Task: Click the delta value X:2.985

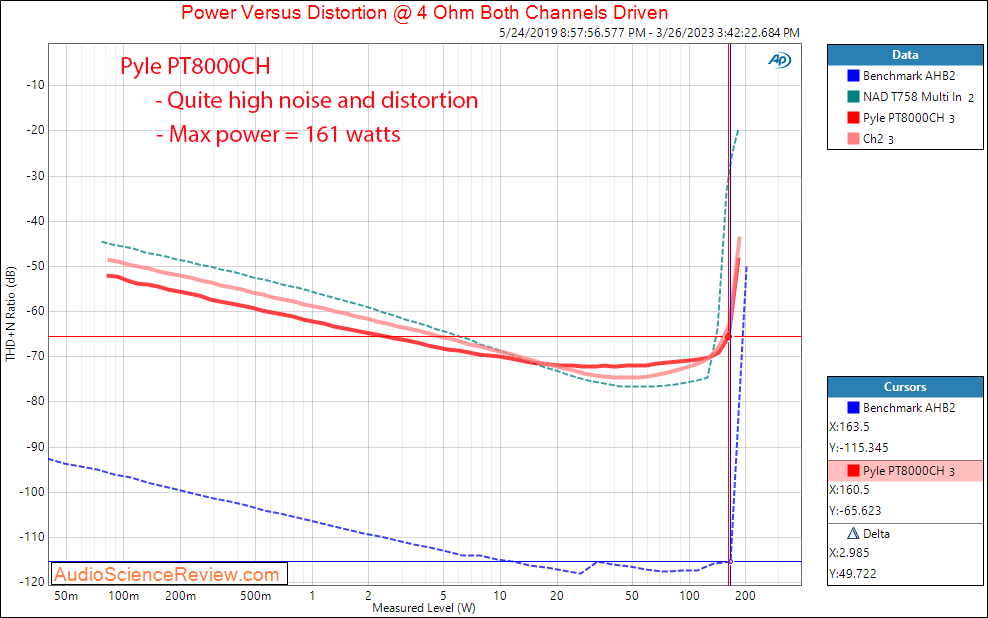Action: [x=849, y=552]
